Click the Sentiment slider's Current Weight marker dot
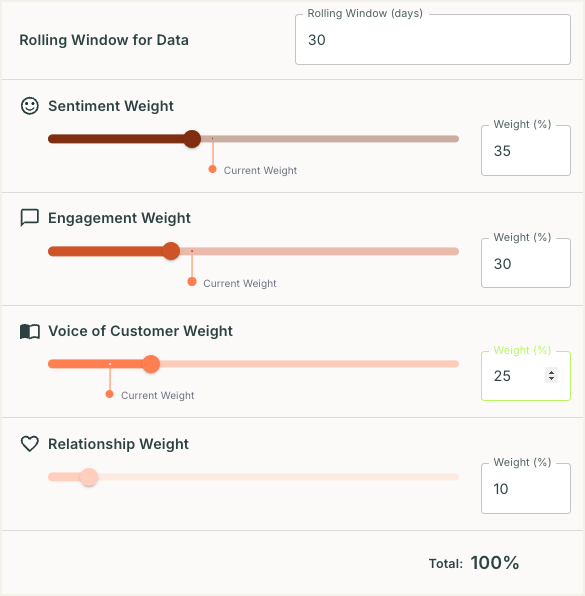585x596 pixels. [x=212, y=169]
